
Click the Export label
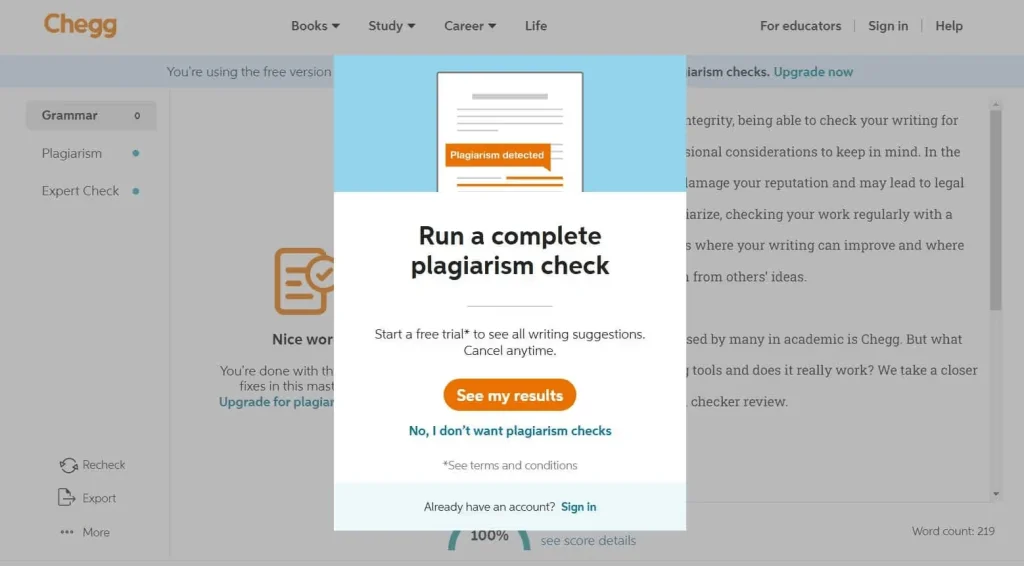(99, 498)
